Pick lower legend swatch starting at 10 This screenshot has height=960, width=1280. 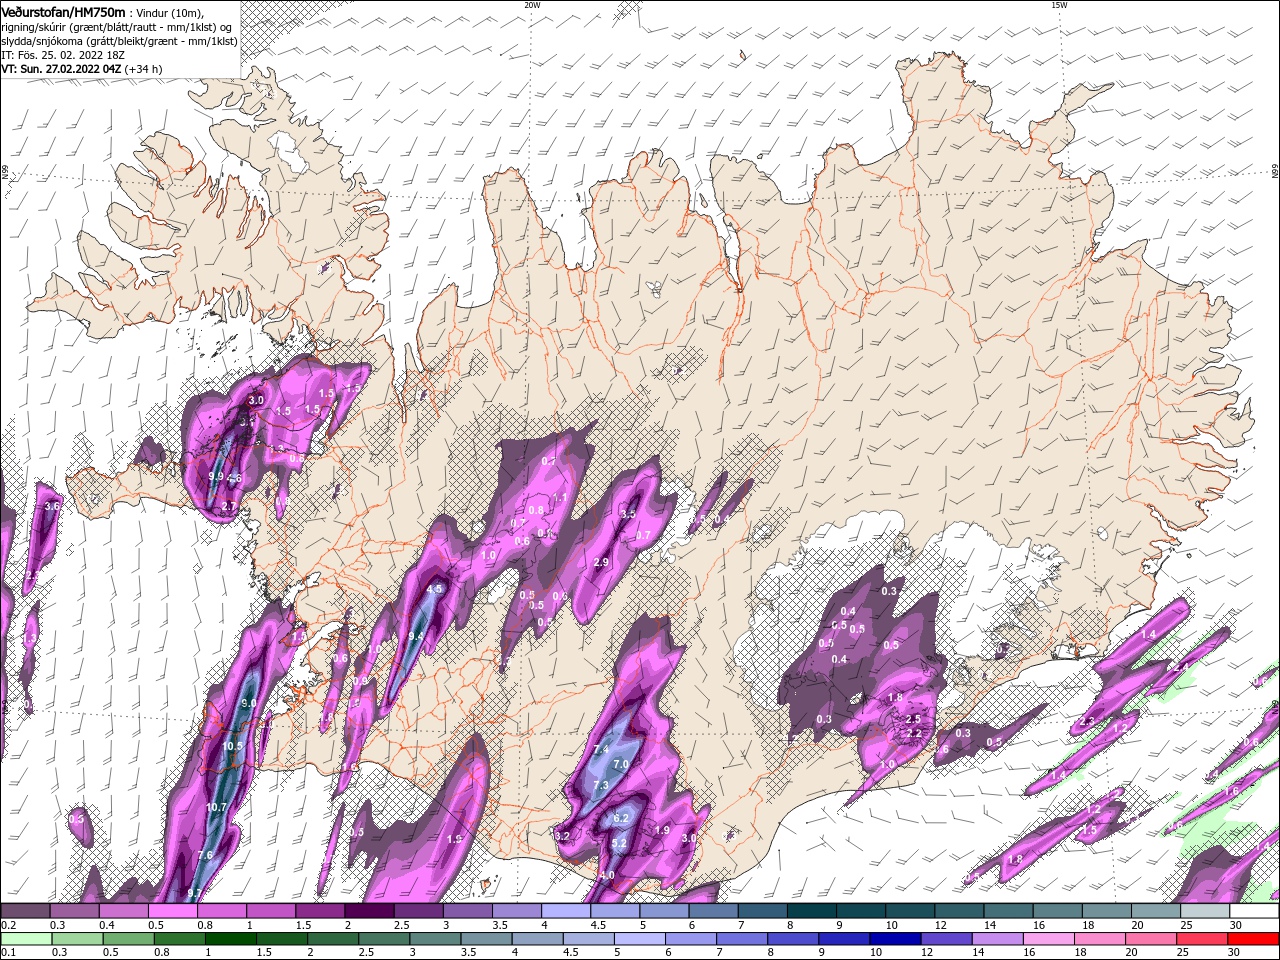pos(894,938)
